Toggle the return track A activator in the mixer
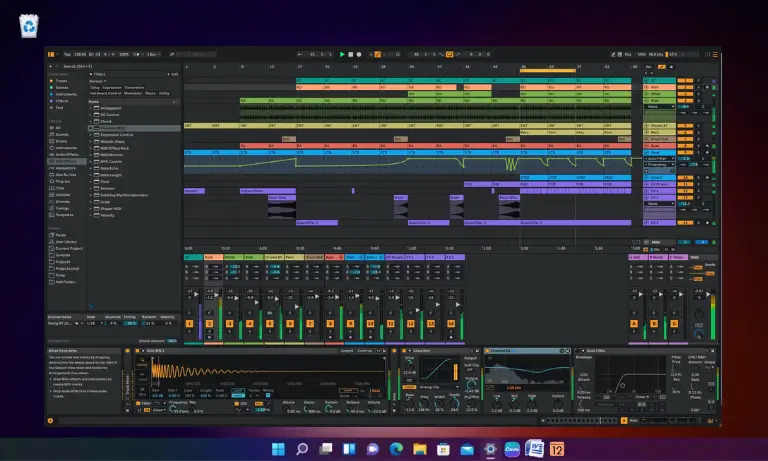This screenshot has height=461, width=768. (634, 324)
